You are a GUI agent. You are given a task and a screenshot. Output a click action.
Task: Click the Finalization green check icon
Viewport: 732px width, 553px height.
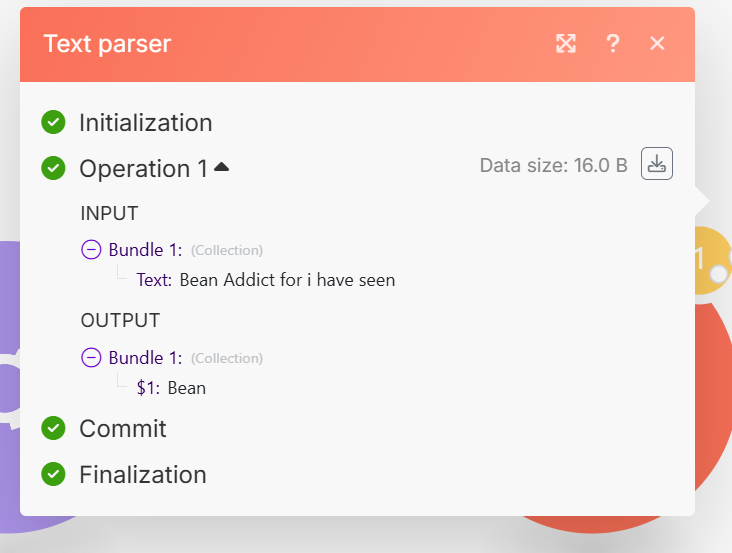(53, 474)
